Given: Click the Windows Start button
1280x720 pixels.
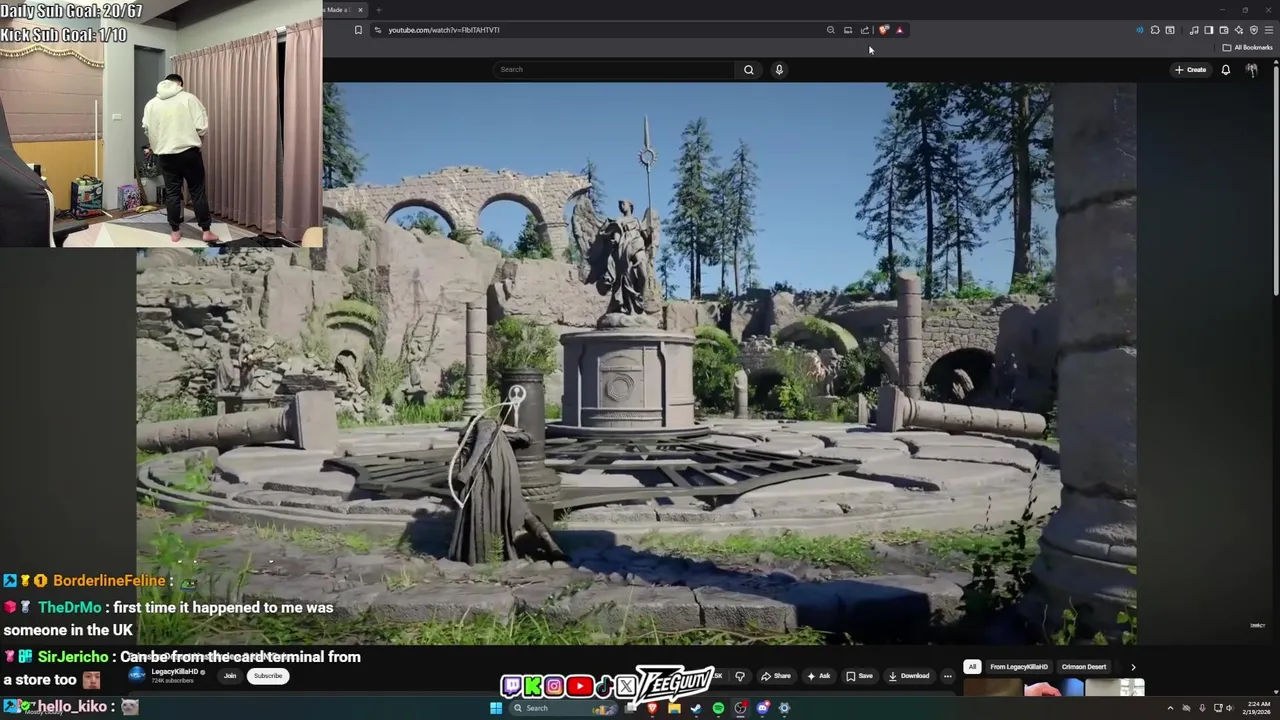Looking at the screenshot, I should click(x=496, y=708).
